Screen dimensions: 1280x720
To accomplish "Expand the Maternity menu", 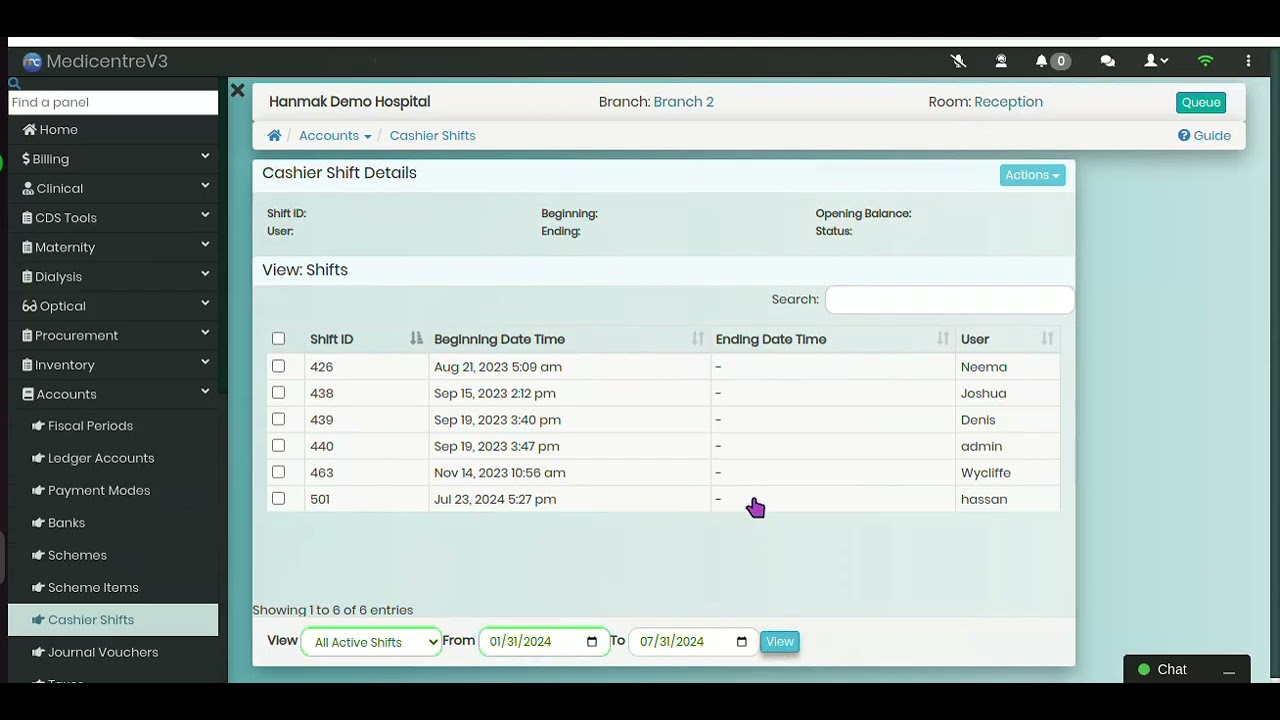I will (x=113, y=247).
